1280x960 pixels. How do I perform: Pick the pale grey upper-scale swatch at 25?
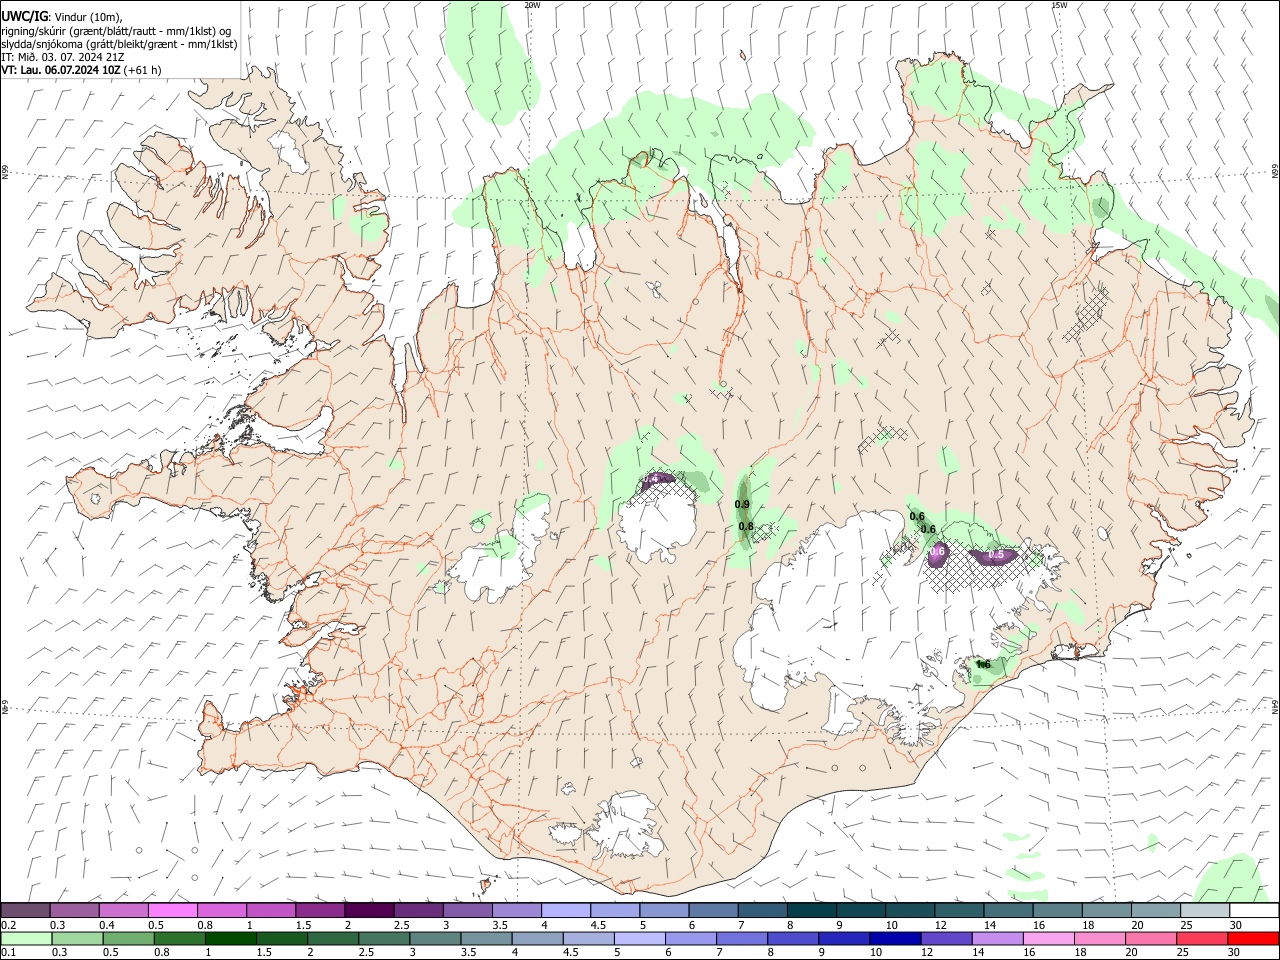coord(1205,911)
